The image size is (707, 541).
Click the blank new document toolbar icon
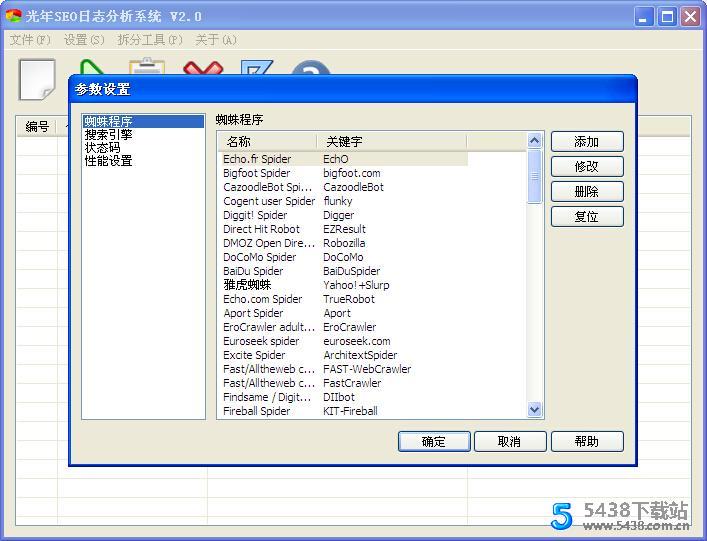[37, 79]
